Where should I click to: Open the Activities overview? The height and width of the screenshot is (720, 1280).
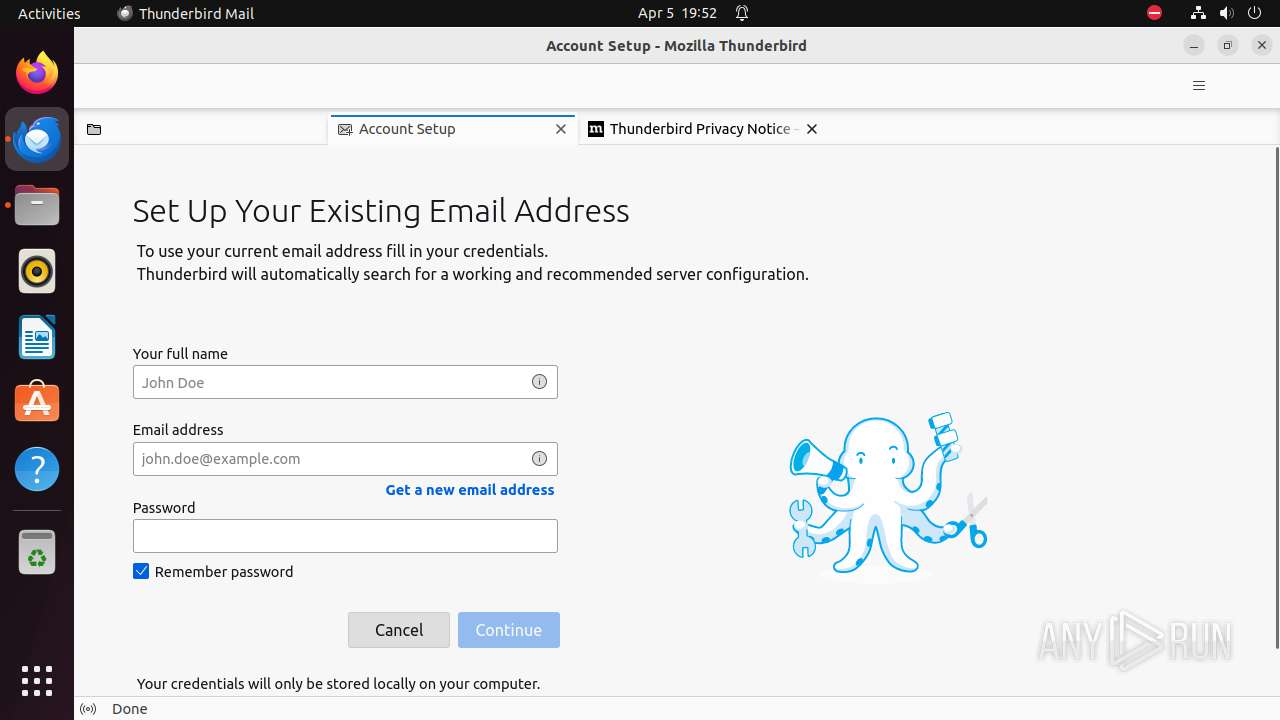[49, 13]
